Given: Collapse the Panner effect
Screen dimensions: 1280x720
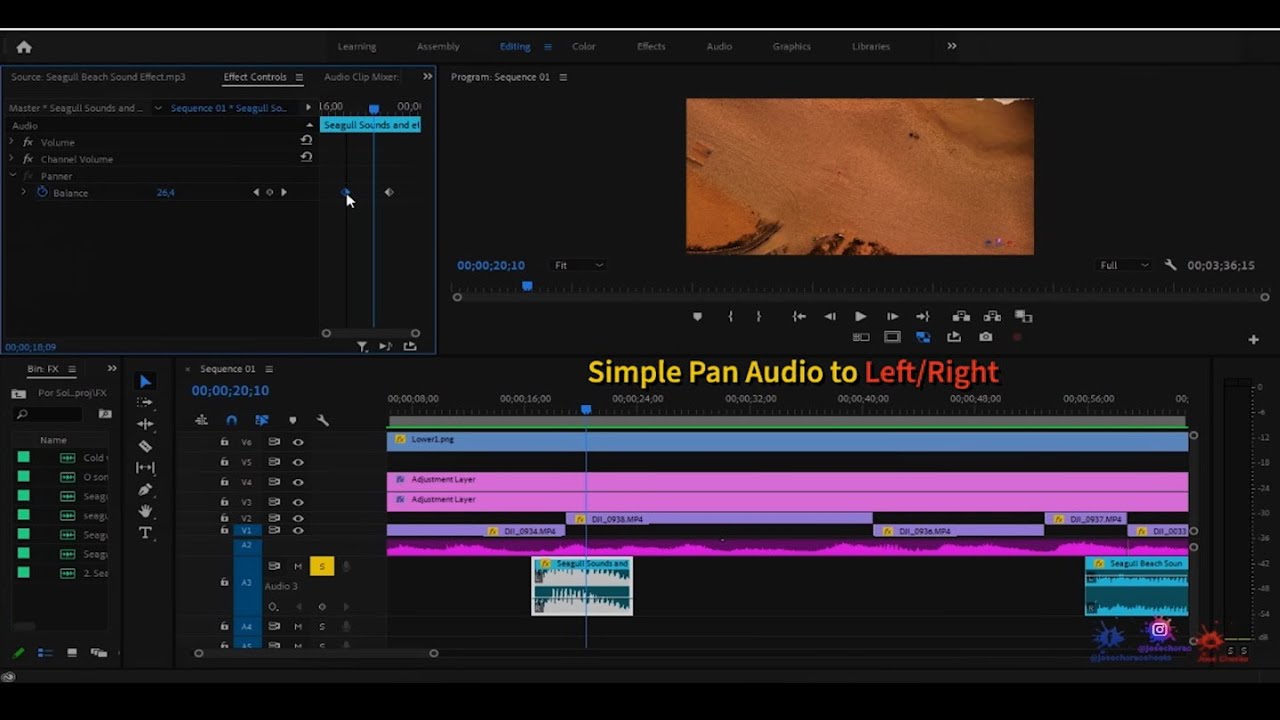Looking at the screenshot, I should pyautogui.click(x=11, y=176).
